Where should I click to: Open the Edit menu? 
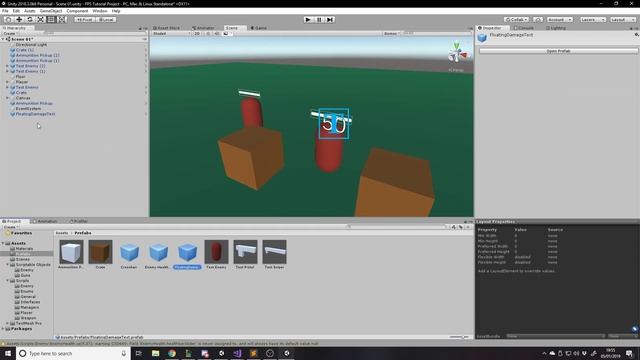pyautogui.click(x=16, y=11)
